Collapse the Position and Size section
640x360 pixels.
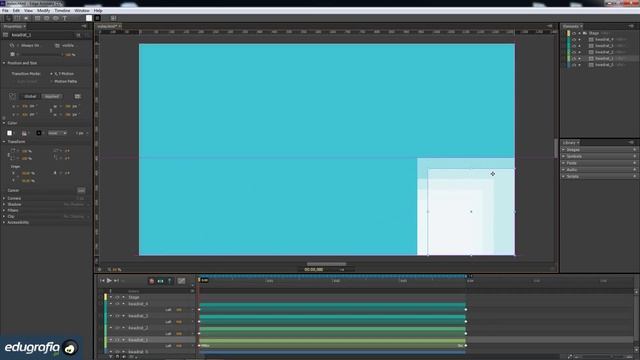point(4,63)
